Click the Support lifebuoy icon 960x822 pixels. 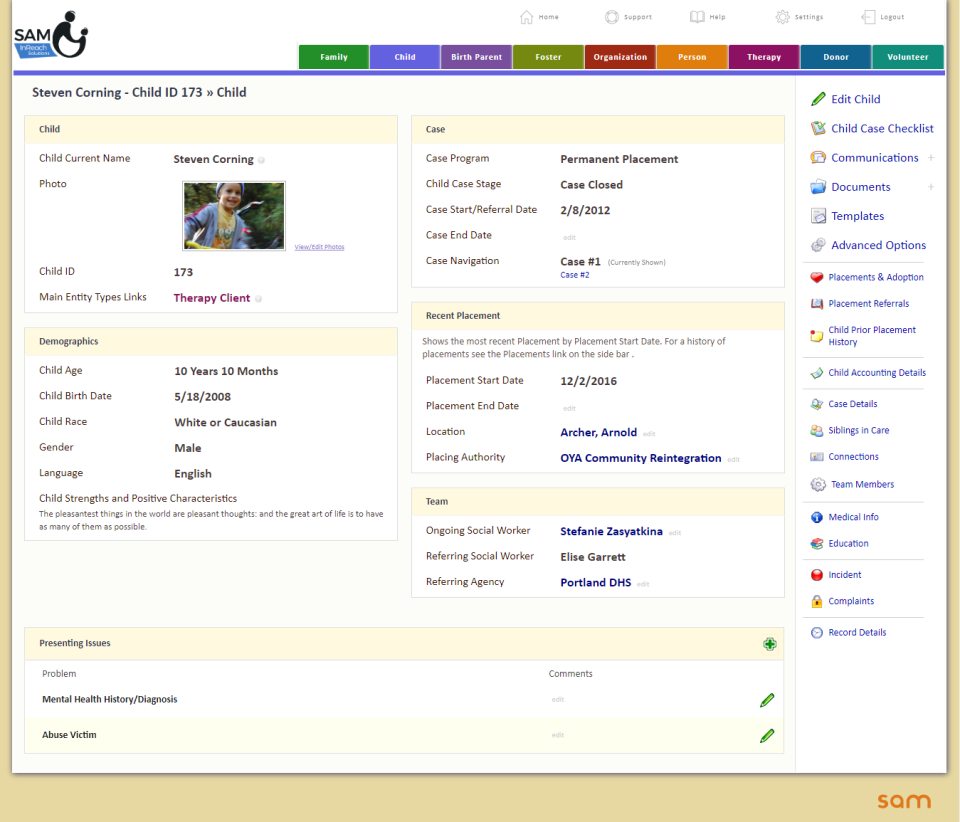(612, 17)
